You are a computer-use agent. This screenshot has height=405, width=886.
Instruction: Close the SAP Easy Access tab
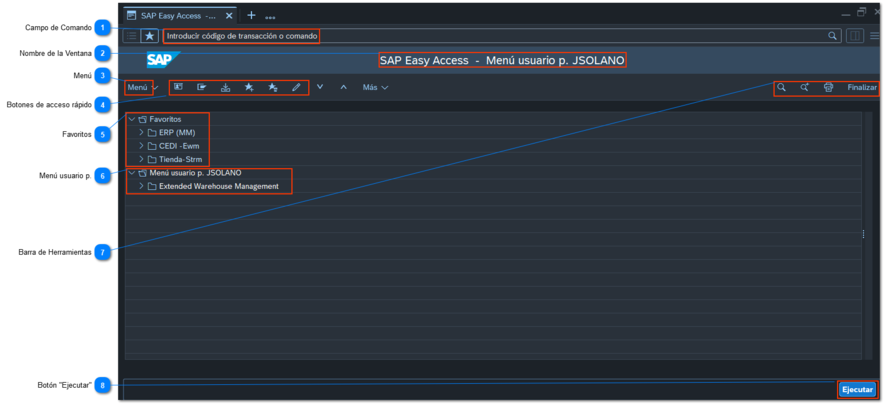tap(229, 16)
